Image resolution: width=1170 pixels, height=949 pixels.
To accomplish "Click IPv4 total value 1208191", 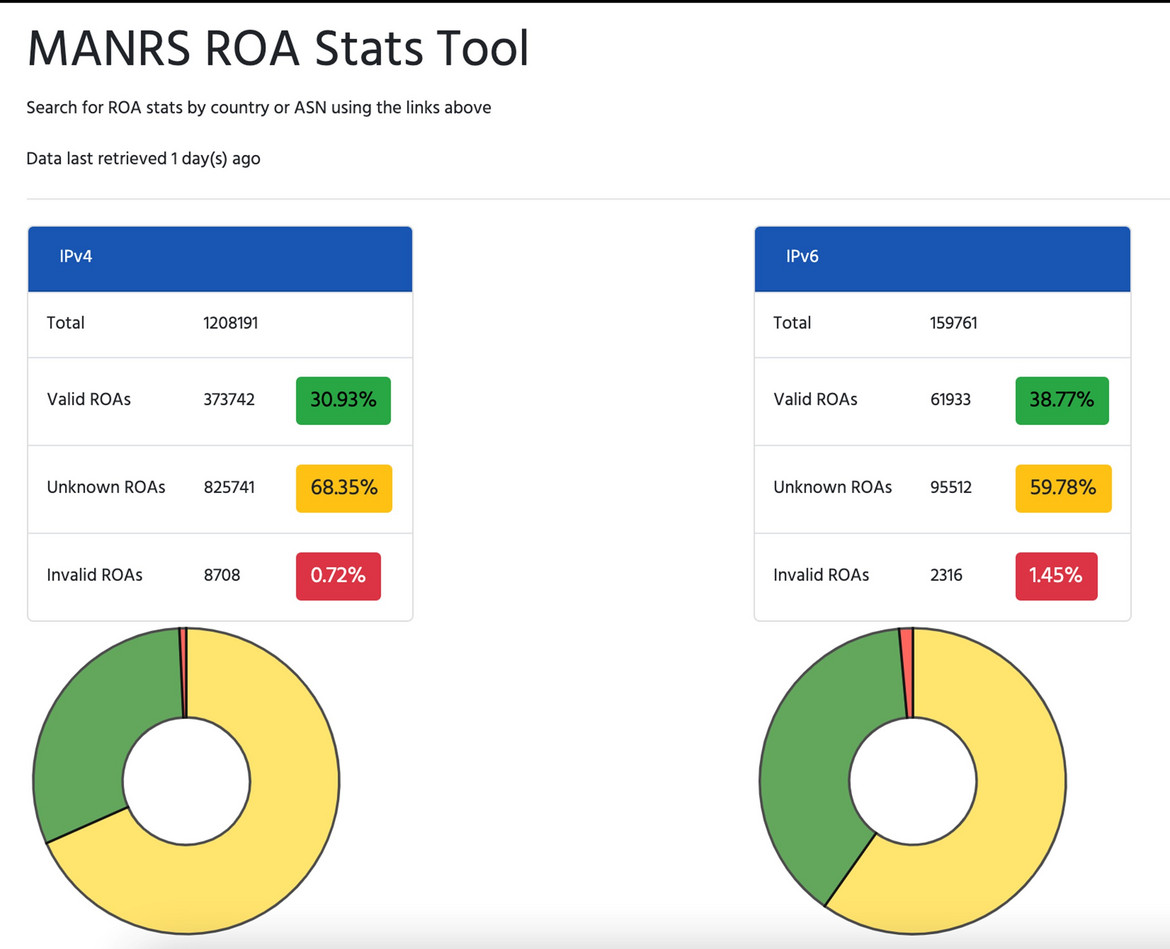I will point(231,323).
